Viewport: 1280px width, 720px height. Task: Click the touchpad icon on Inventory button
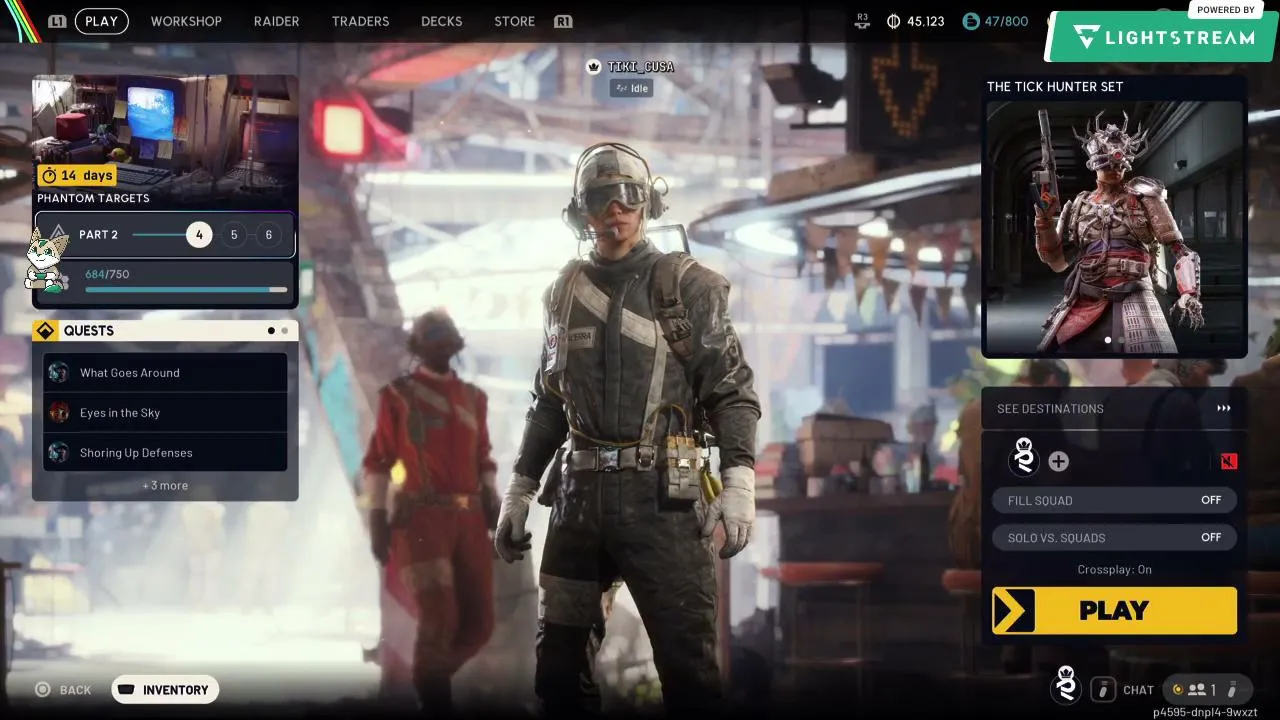[126, 690]
